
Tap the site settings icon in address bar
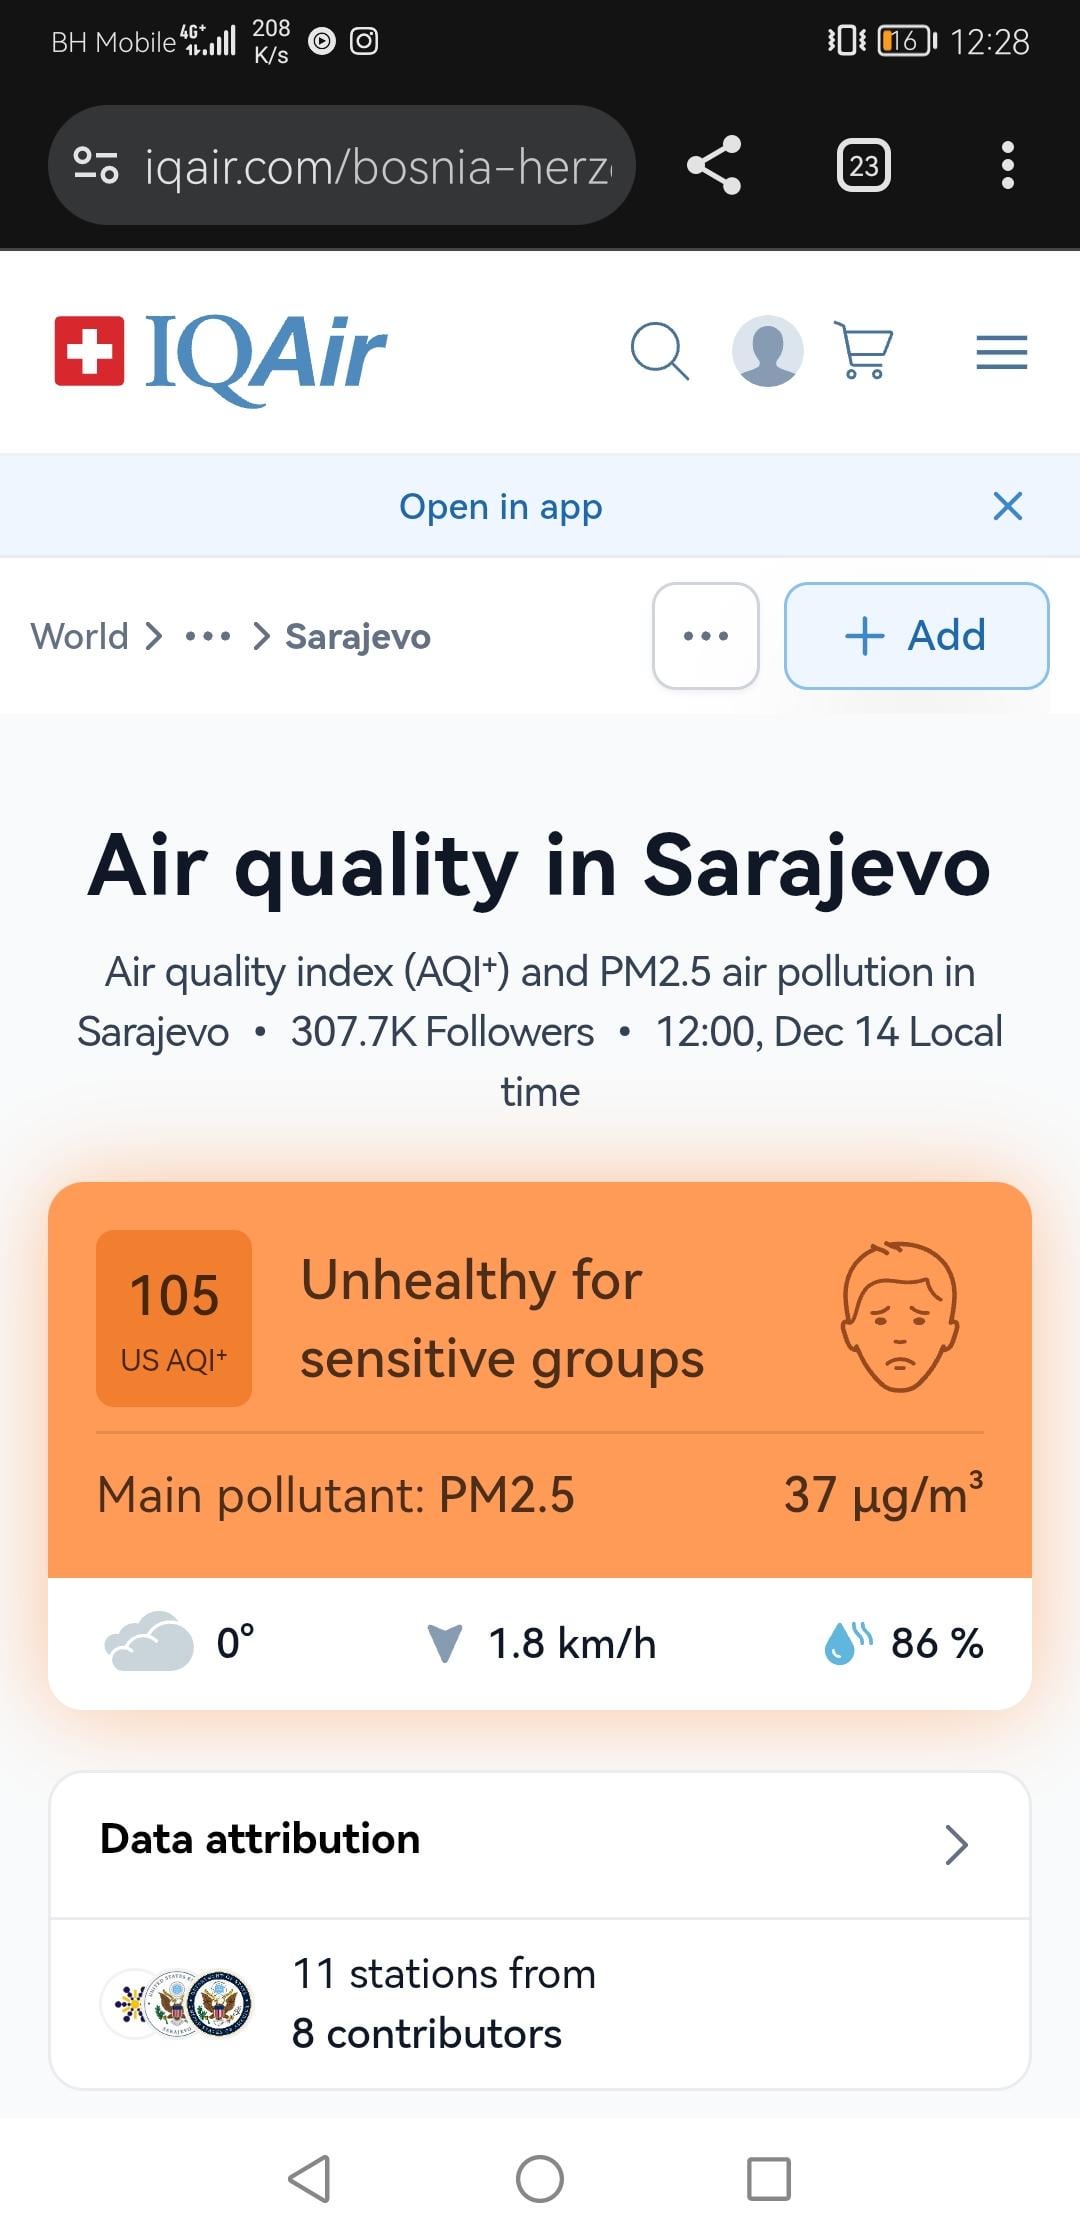96,165
